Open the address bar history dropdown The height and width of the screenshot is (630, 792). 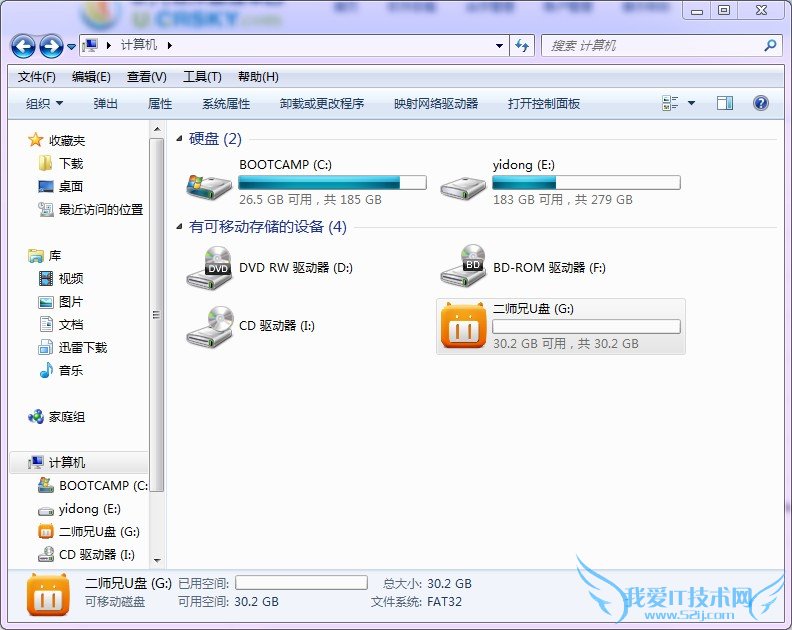[499, 45]
